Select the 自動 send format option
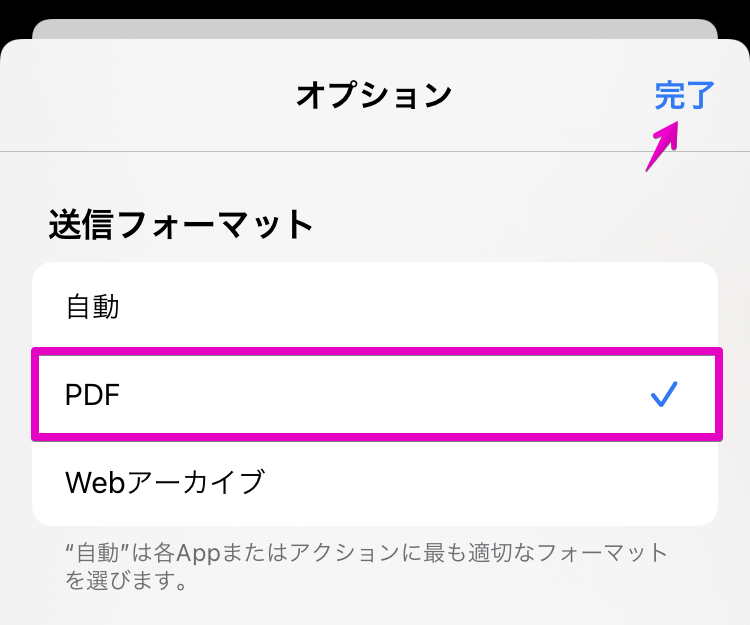Image resolution: width=750 pixels, height=625 pixels. click(375, 306)
